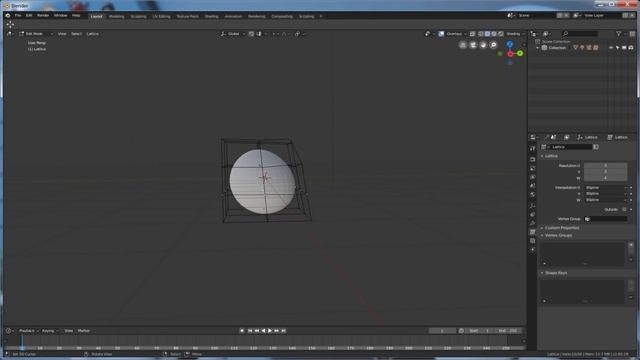
Task: Open the timeline Marker menu
Action: pos(84,331)
